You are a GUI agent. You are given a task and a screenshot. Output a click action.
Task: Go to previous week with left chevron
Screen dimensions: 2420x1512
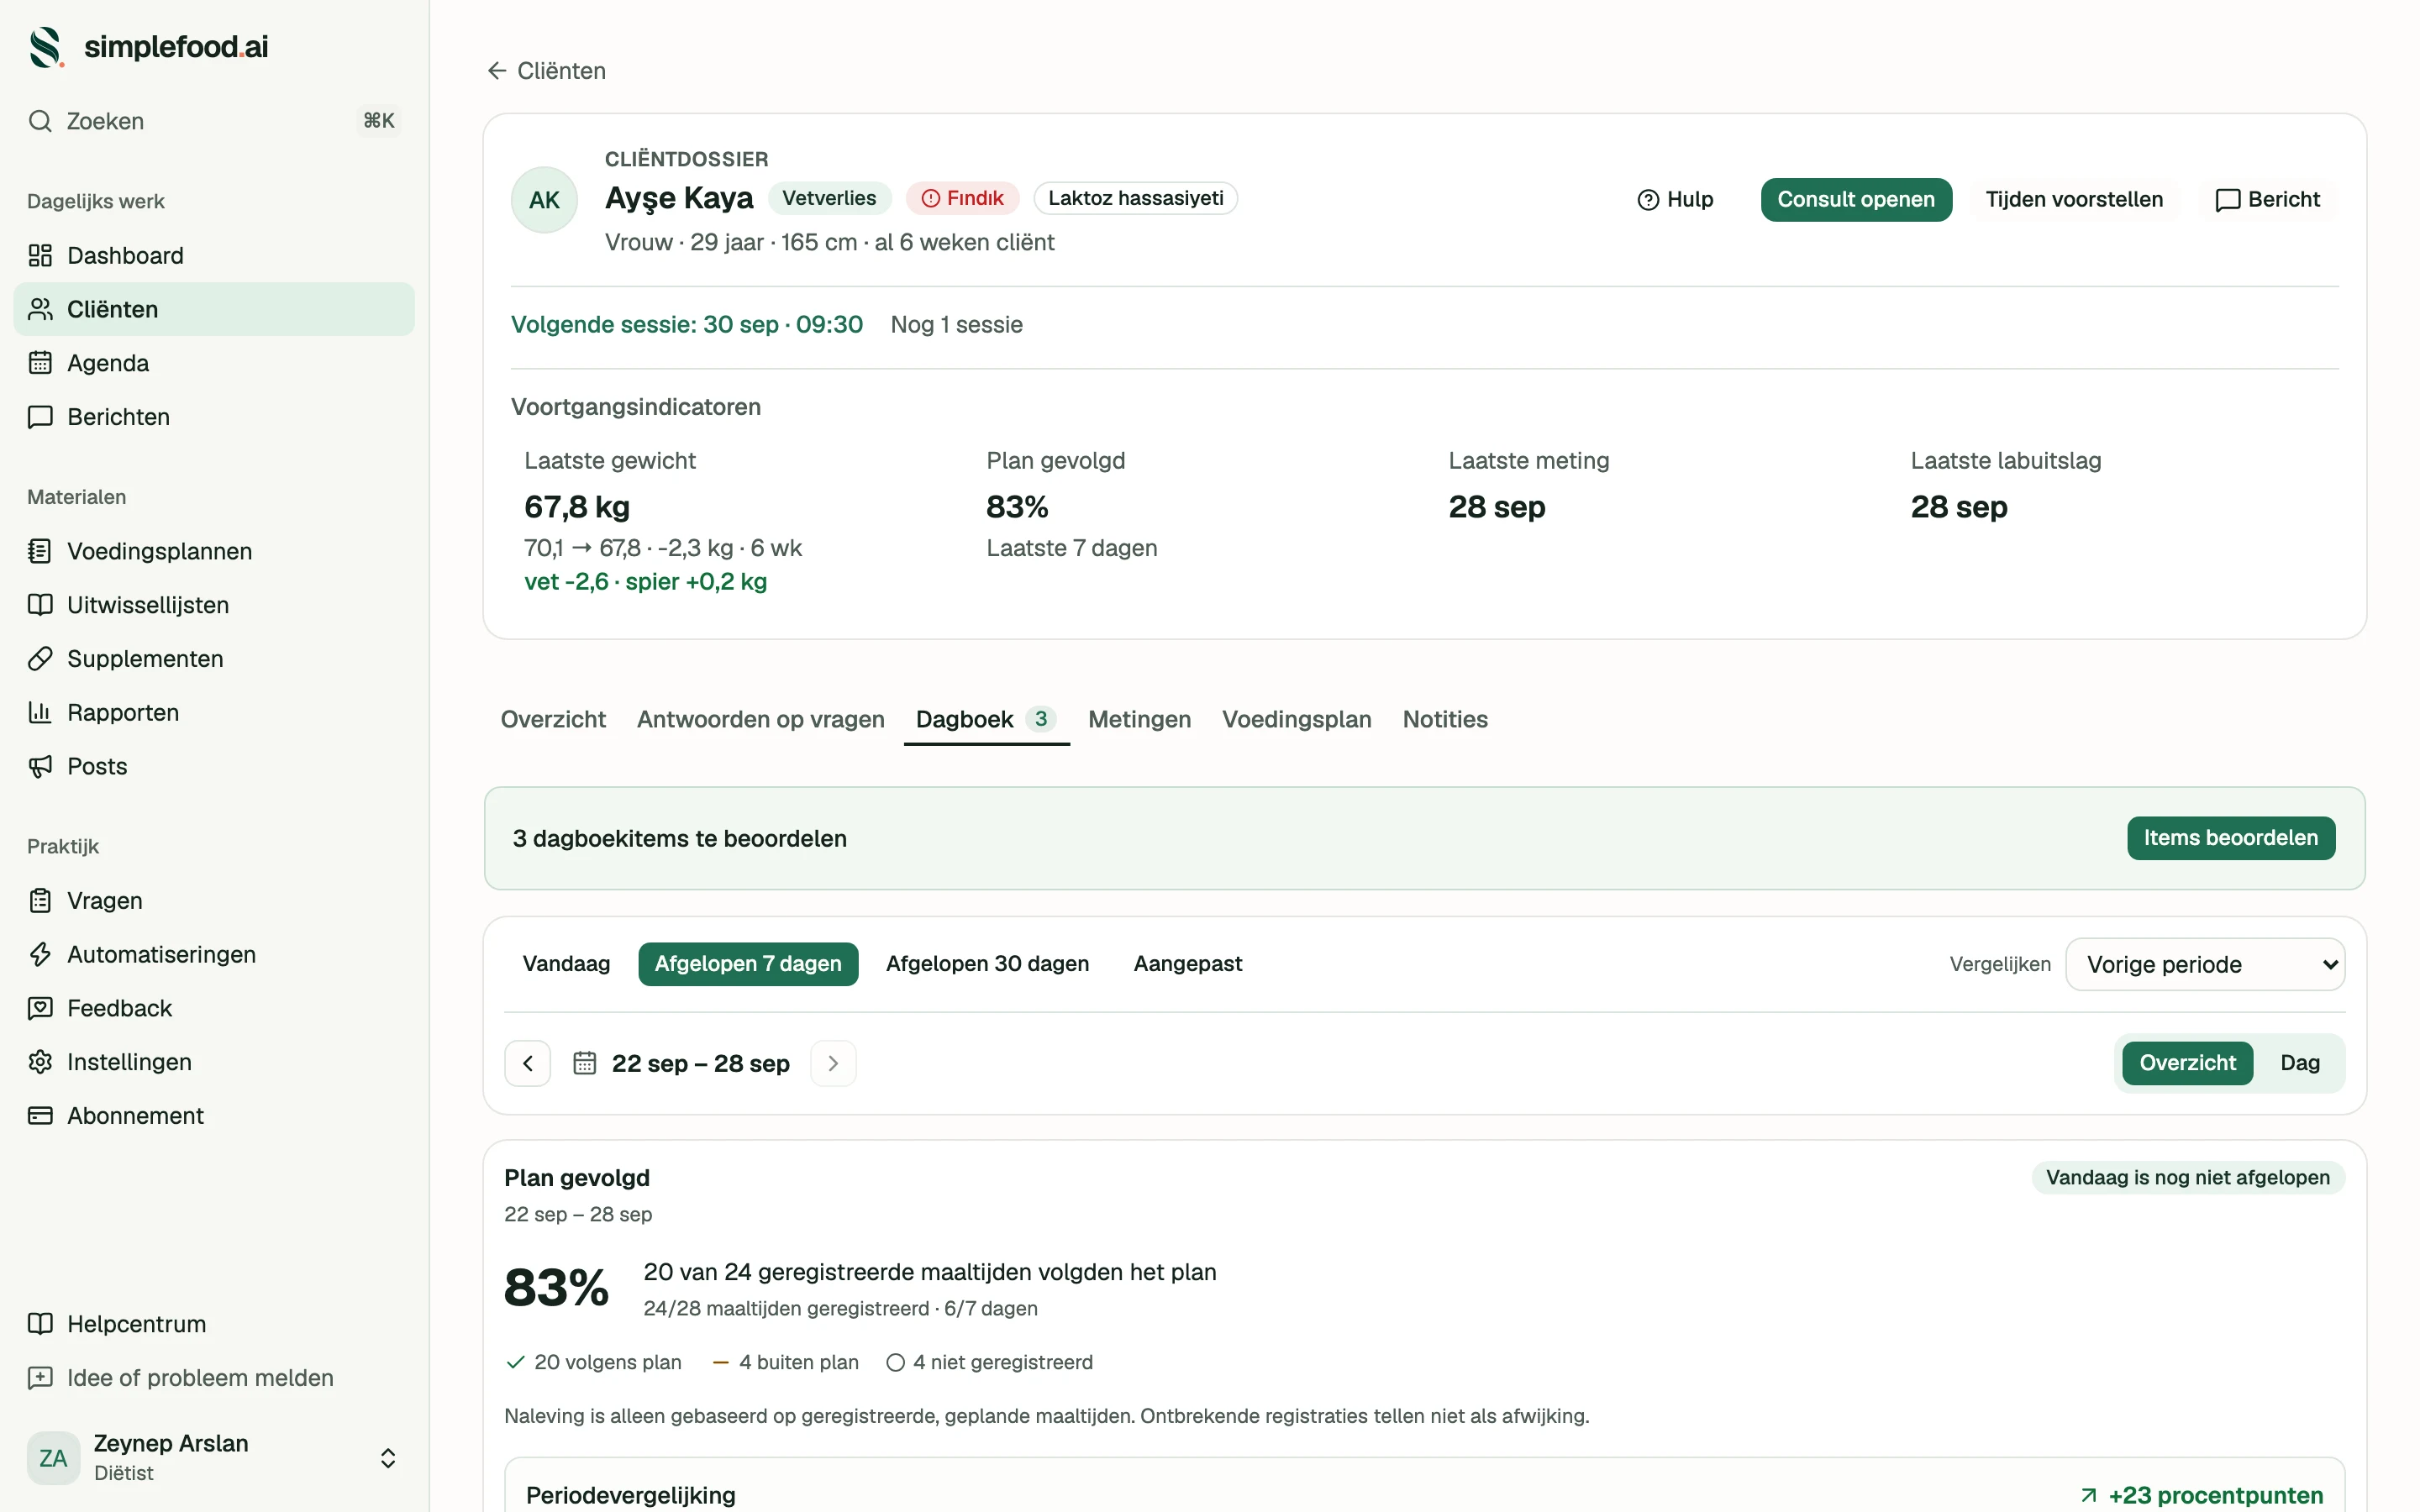[x=528, y=1064]
